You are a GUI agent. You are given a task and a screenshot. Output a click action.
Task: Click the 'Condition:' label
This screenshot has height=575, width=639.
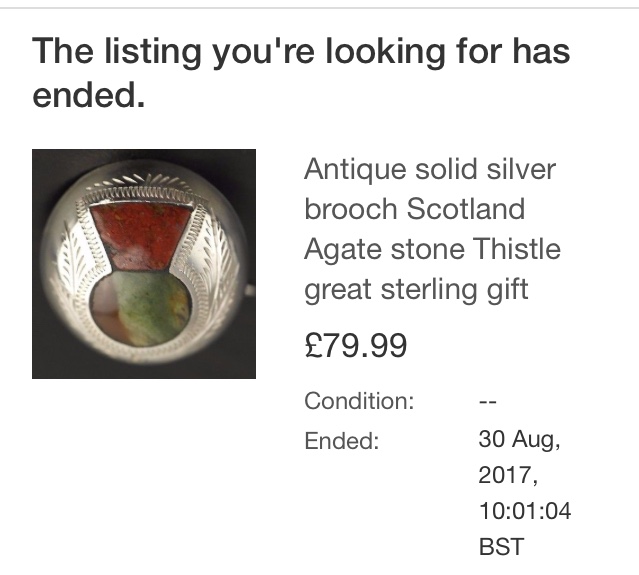[x=359, y=401]
